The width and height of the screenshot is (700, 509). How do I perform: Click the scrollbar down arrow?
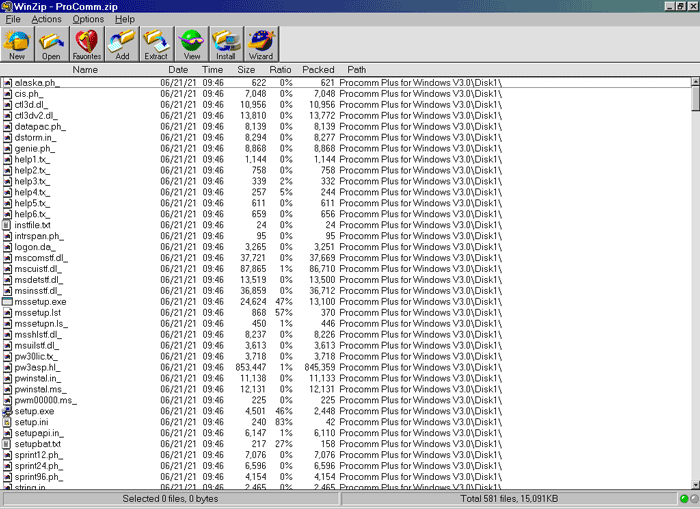694,482
